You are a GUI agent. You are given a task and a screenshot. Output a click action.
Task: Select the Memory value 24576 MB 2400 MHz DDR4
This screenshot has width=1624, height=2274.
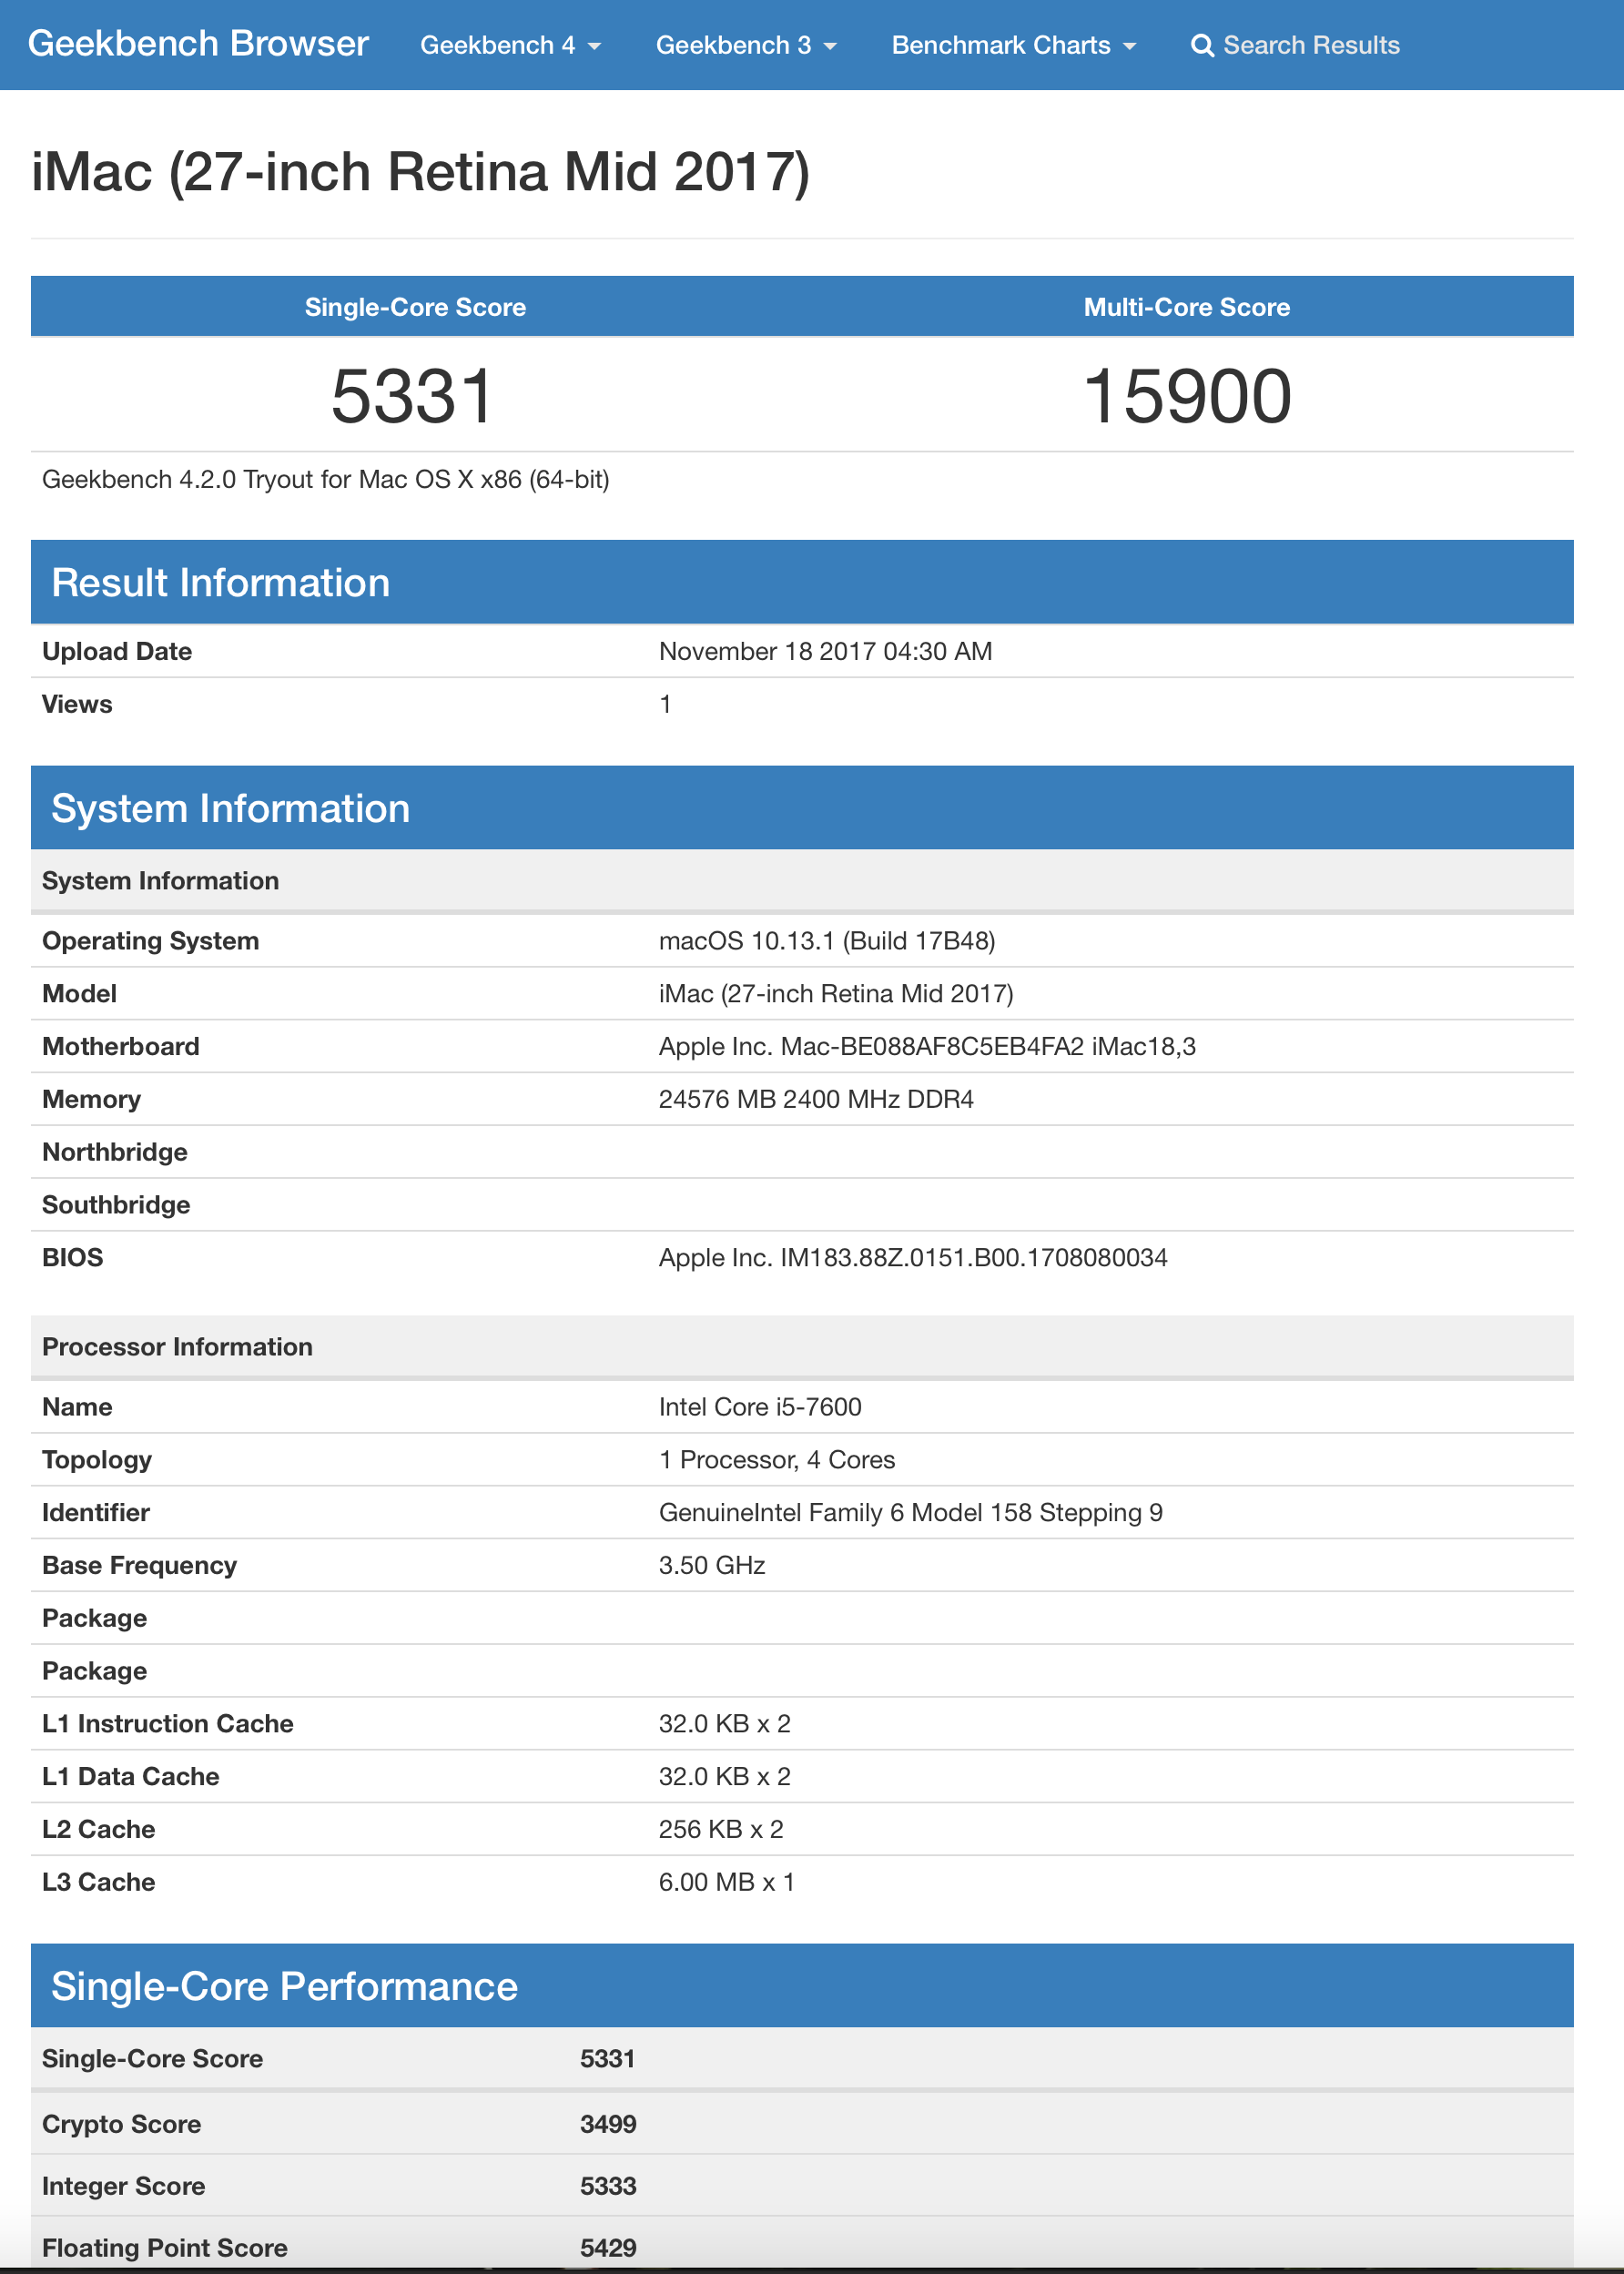pyautogui.click(x=816, y=1099)
